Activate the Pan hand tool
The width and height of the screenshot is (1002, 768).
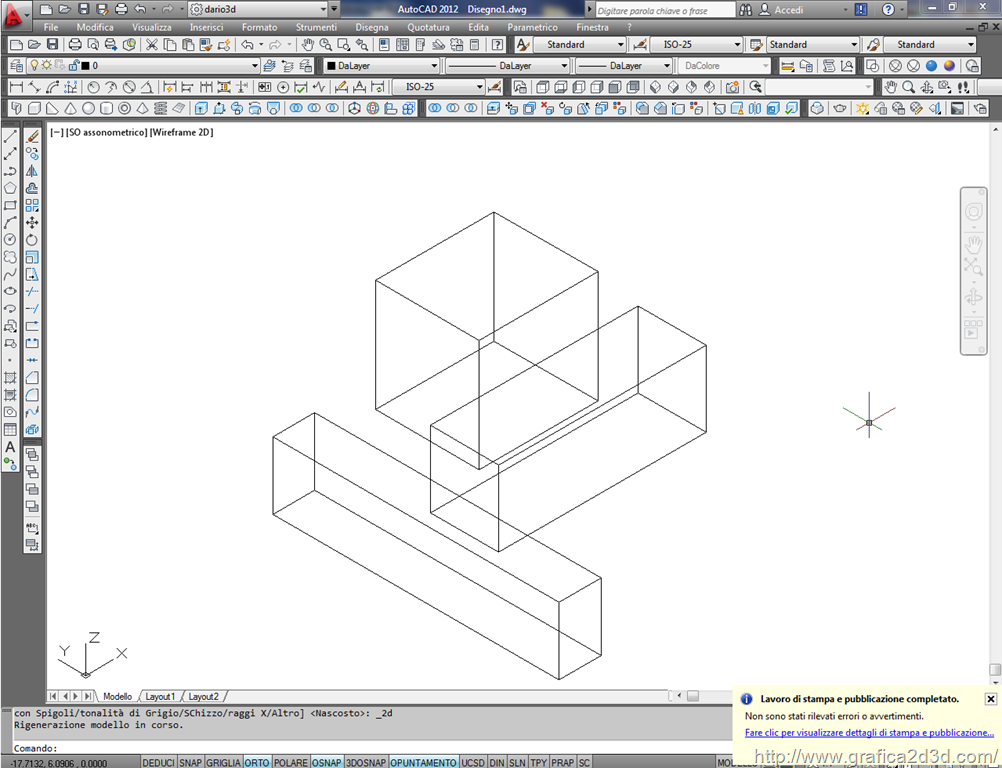tap(307, 45)
